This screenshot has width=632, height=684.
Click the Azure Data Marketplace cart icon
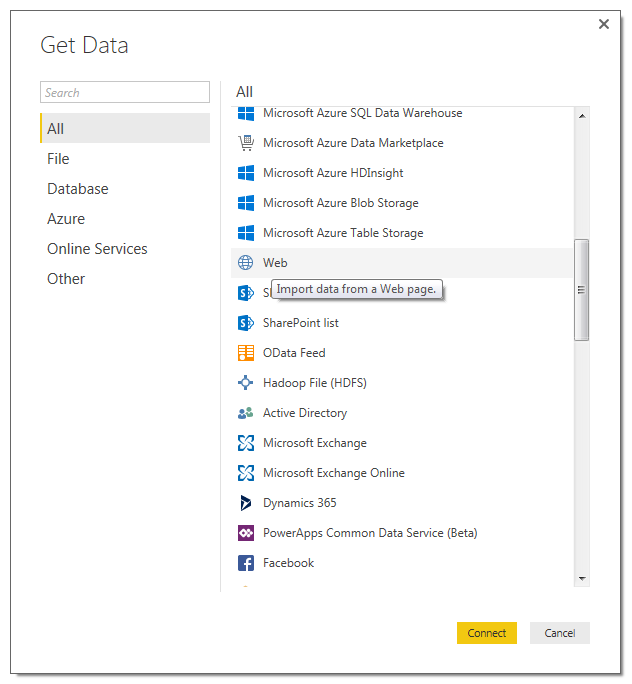point(246,143)
